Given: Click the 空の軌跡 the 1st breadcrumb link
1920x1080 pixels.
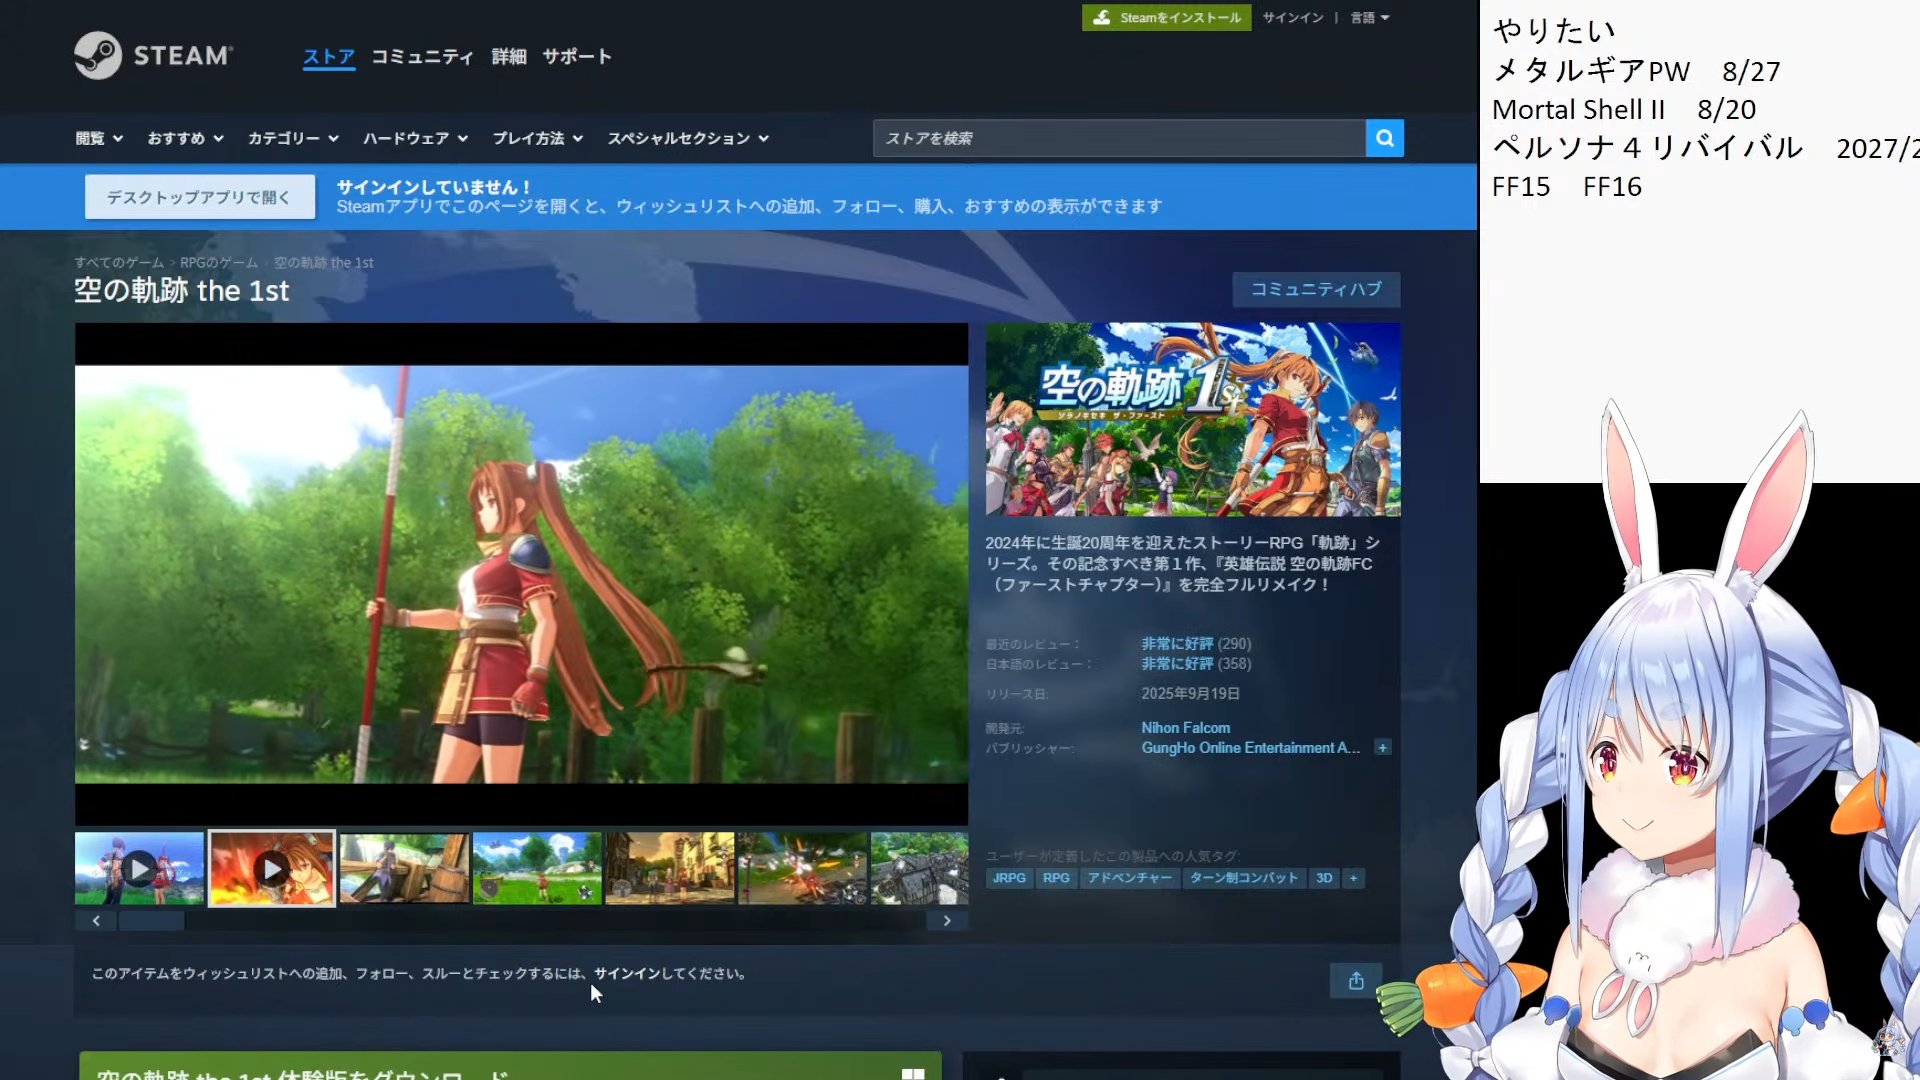Looking at the screenshot, I should pyautogui.click(x=323, y=263).
